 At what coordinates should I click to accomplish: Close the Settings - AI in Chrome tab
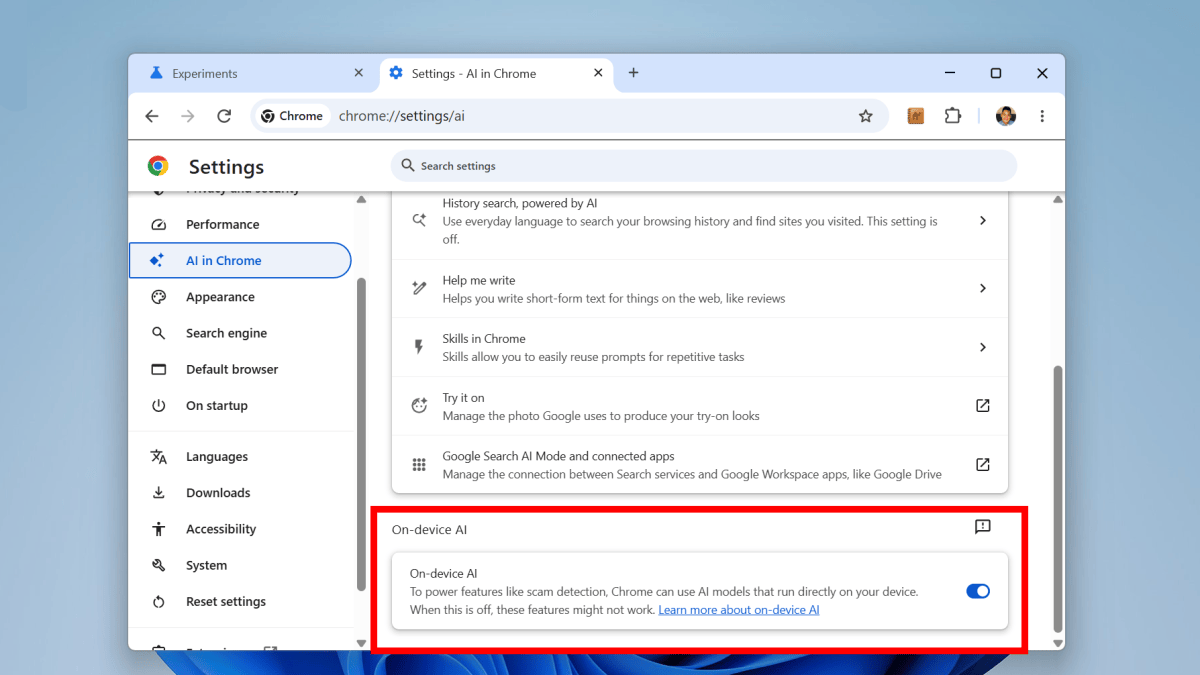[599, 73]
